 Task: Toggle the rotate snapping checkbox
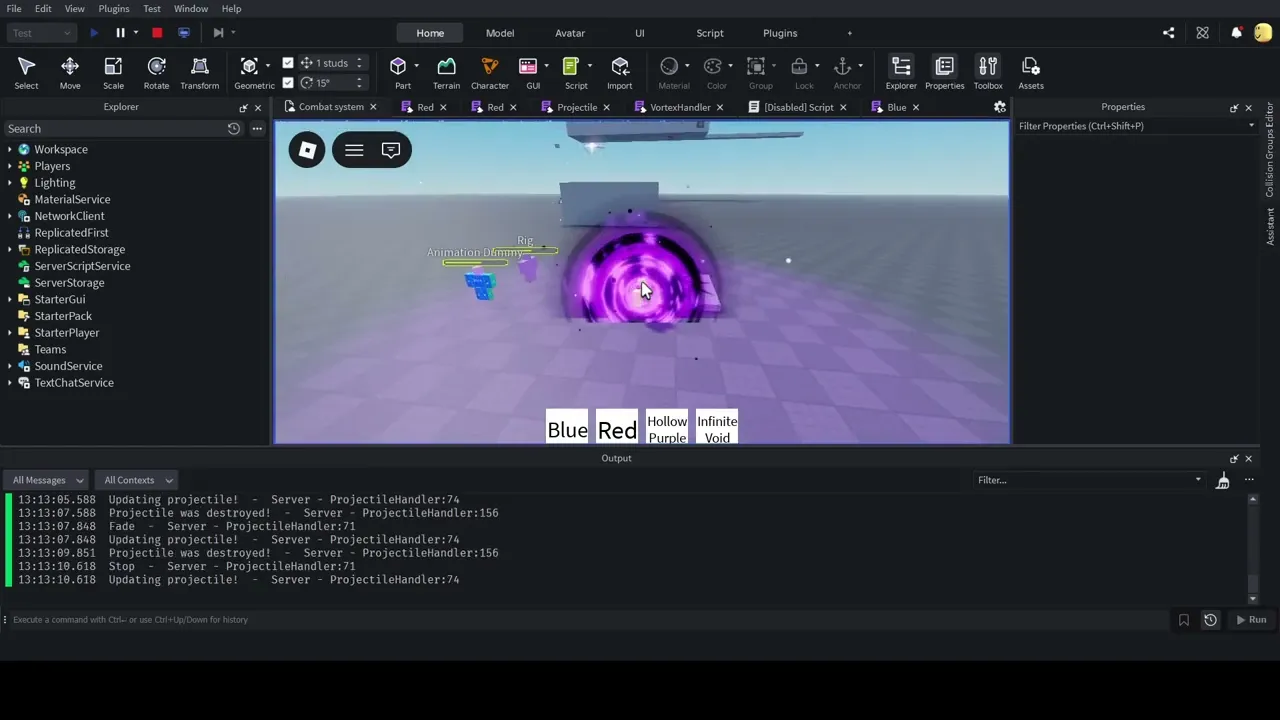(x=288, y=83)
